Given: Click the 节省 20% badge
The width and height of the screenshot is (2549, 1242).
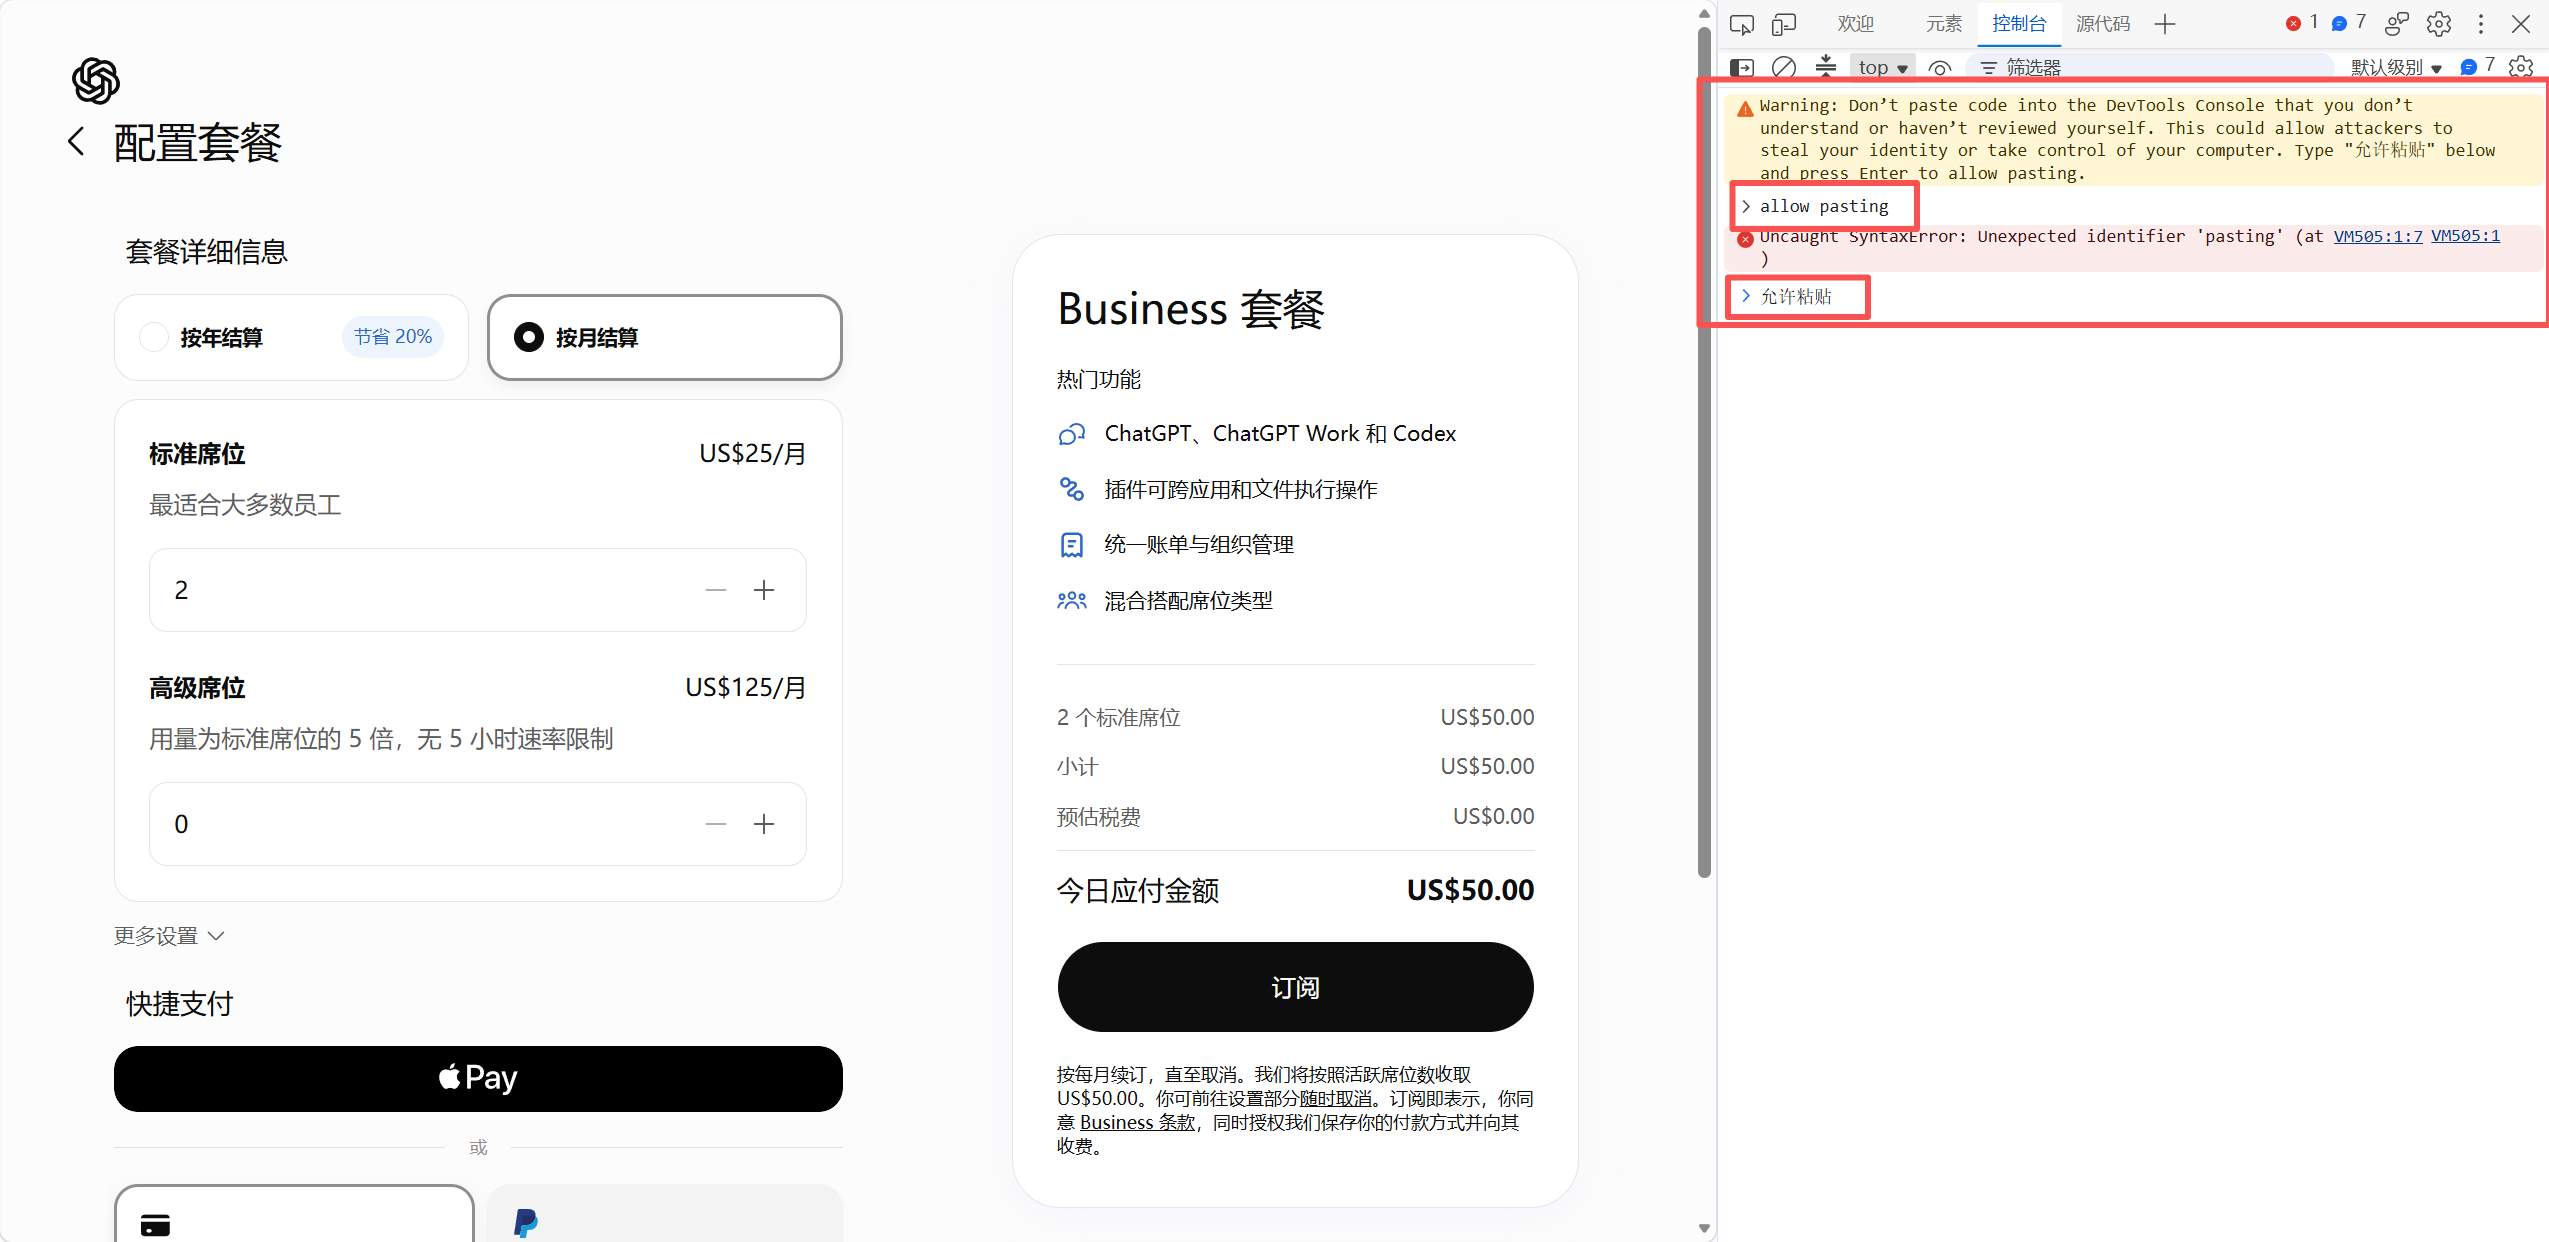Looking at the screenshot, I should click(393, 337).
